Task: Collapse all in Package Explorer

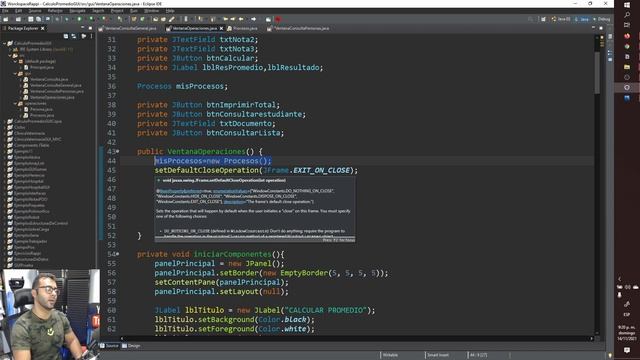Action: click(66, 36)
